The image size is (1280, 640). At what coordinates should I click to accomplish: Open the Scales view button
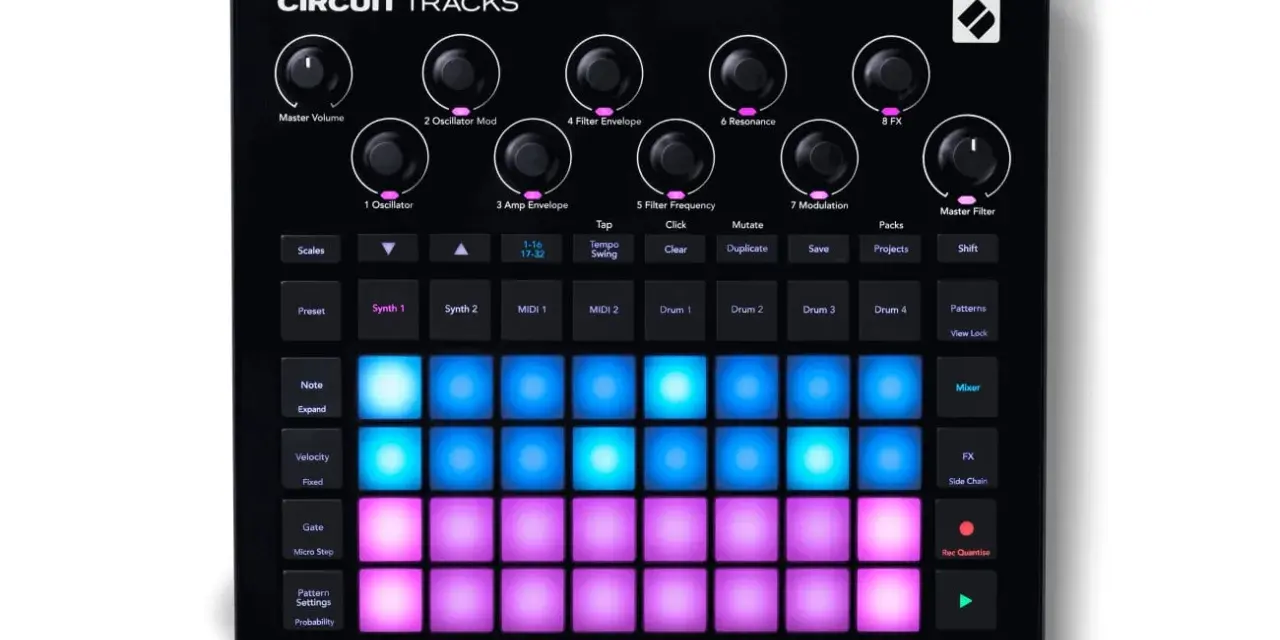tap(311, 249)
